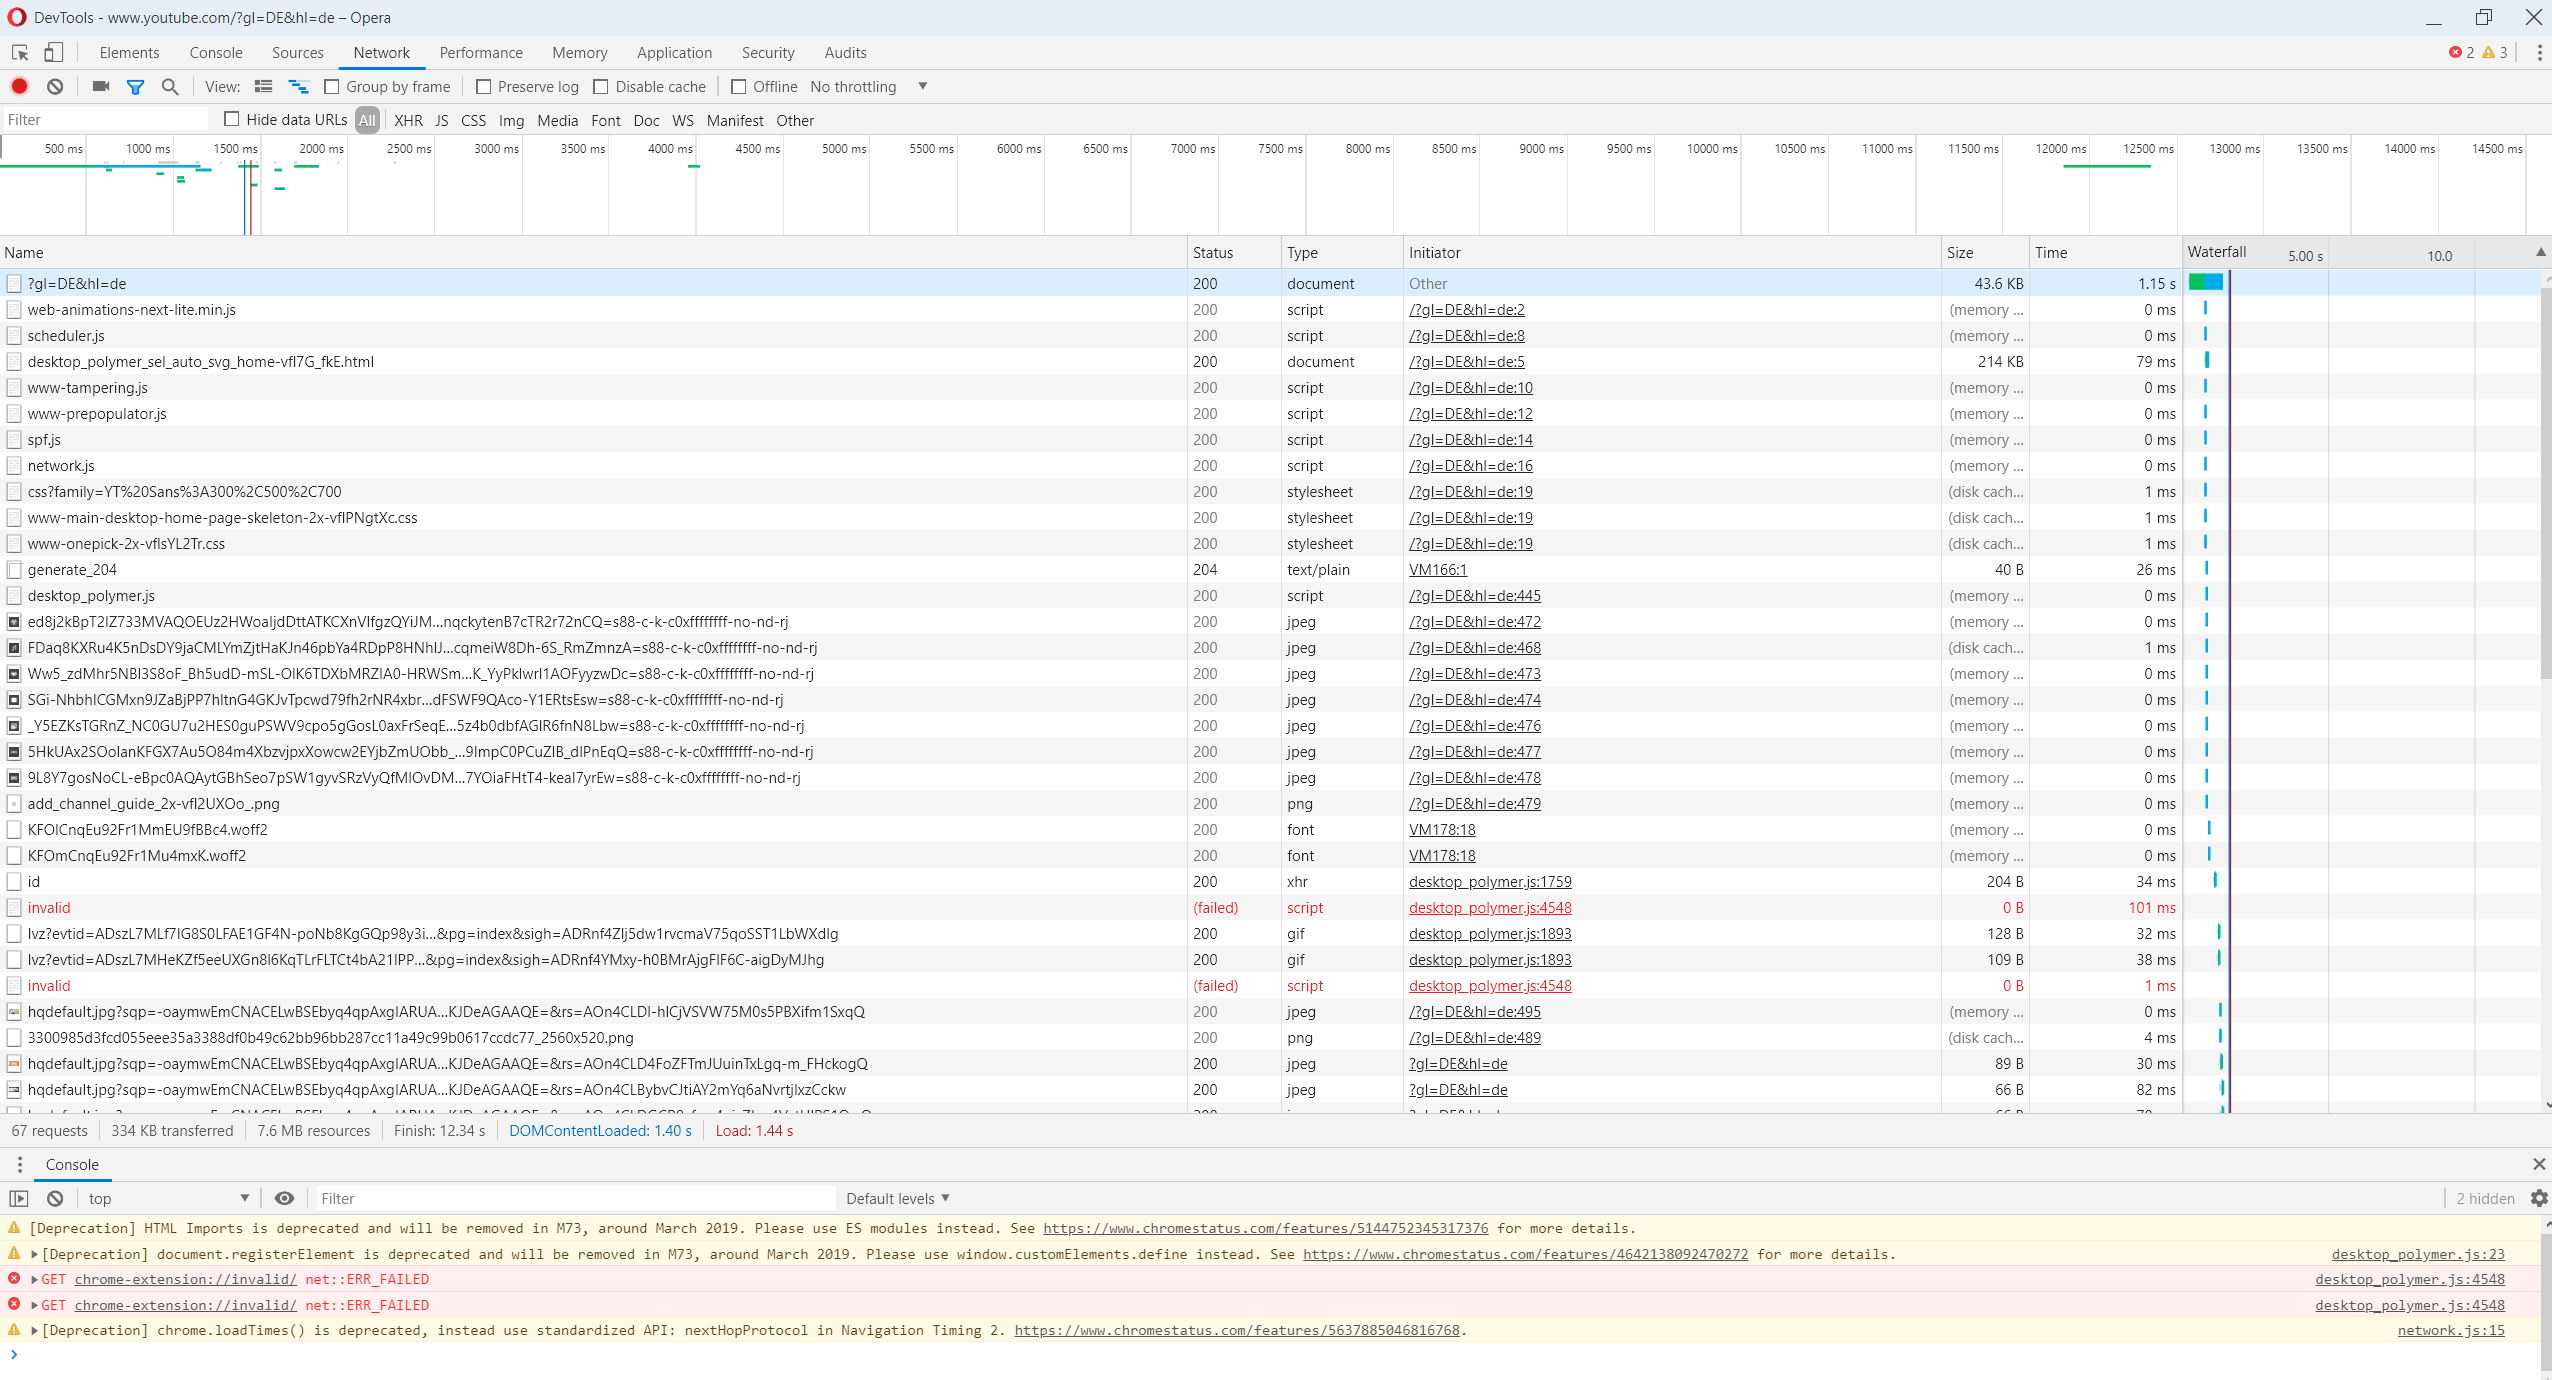The image size is (2552, 1380).
Task: Open network search magnifier icon
Action: 170,87
